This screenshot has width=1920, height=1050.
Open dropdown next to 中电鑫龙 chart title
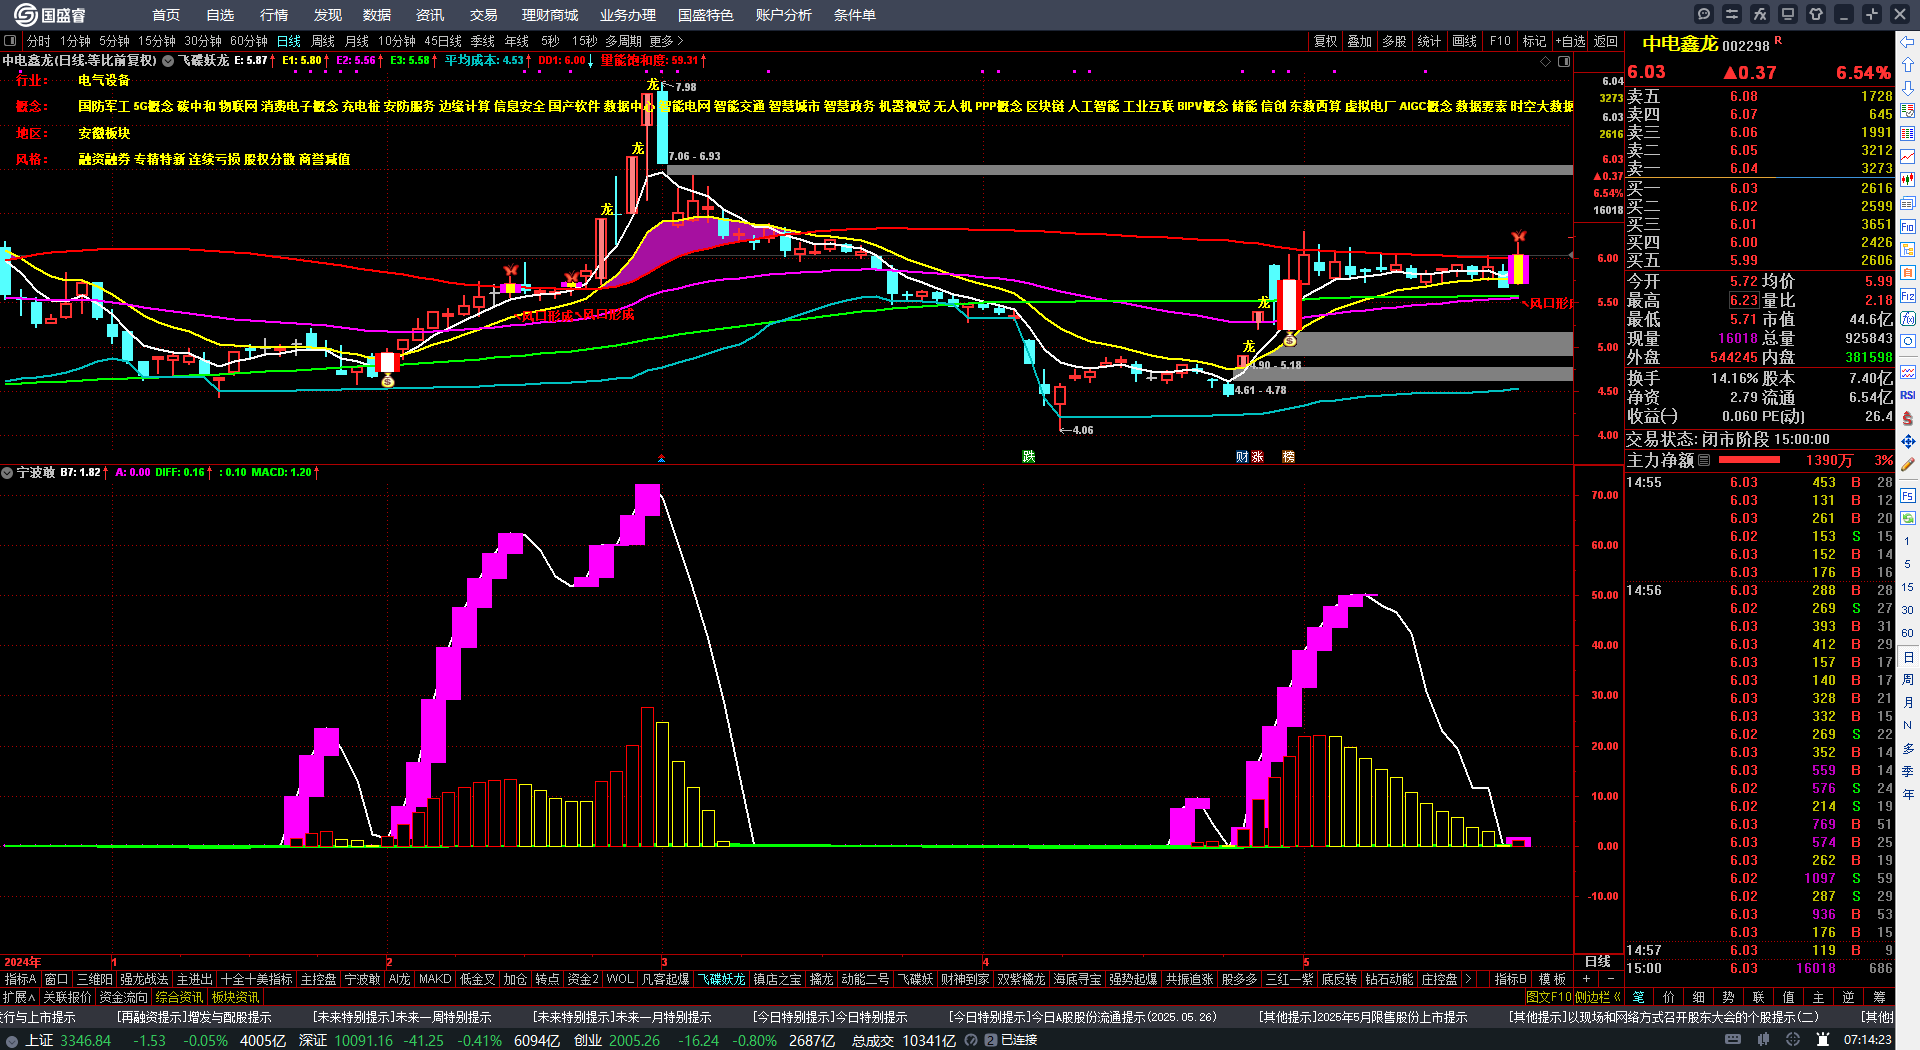pyautogui.click(x=168, y=61)
